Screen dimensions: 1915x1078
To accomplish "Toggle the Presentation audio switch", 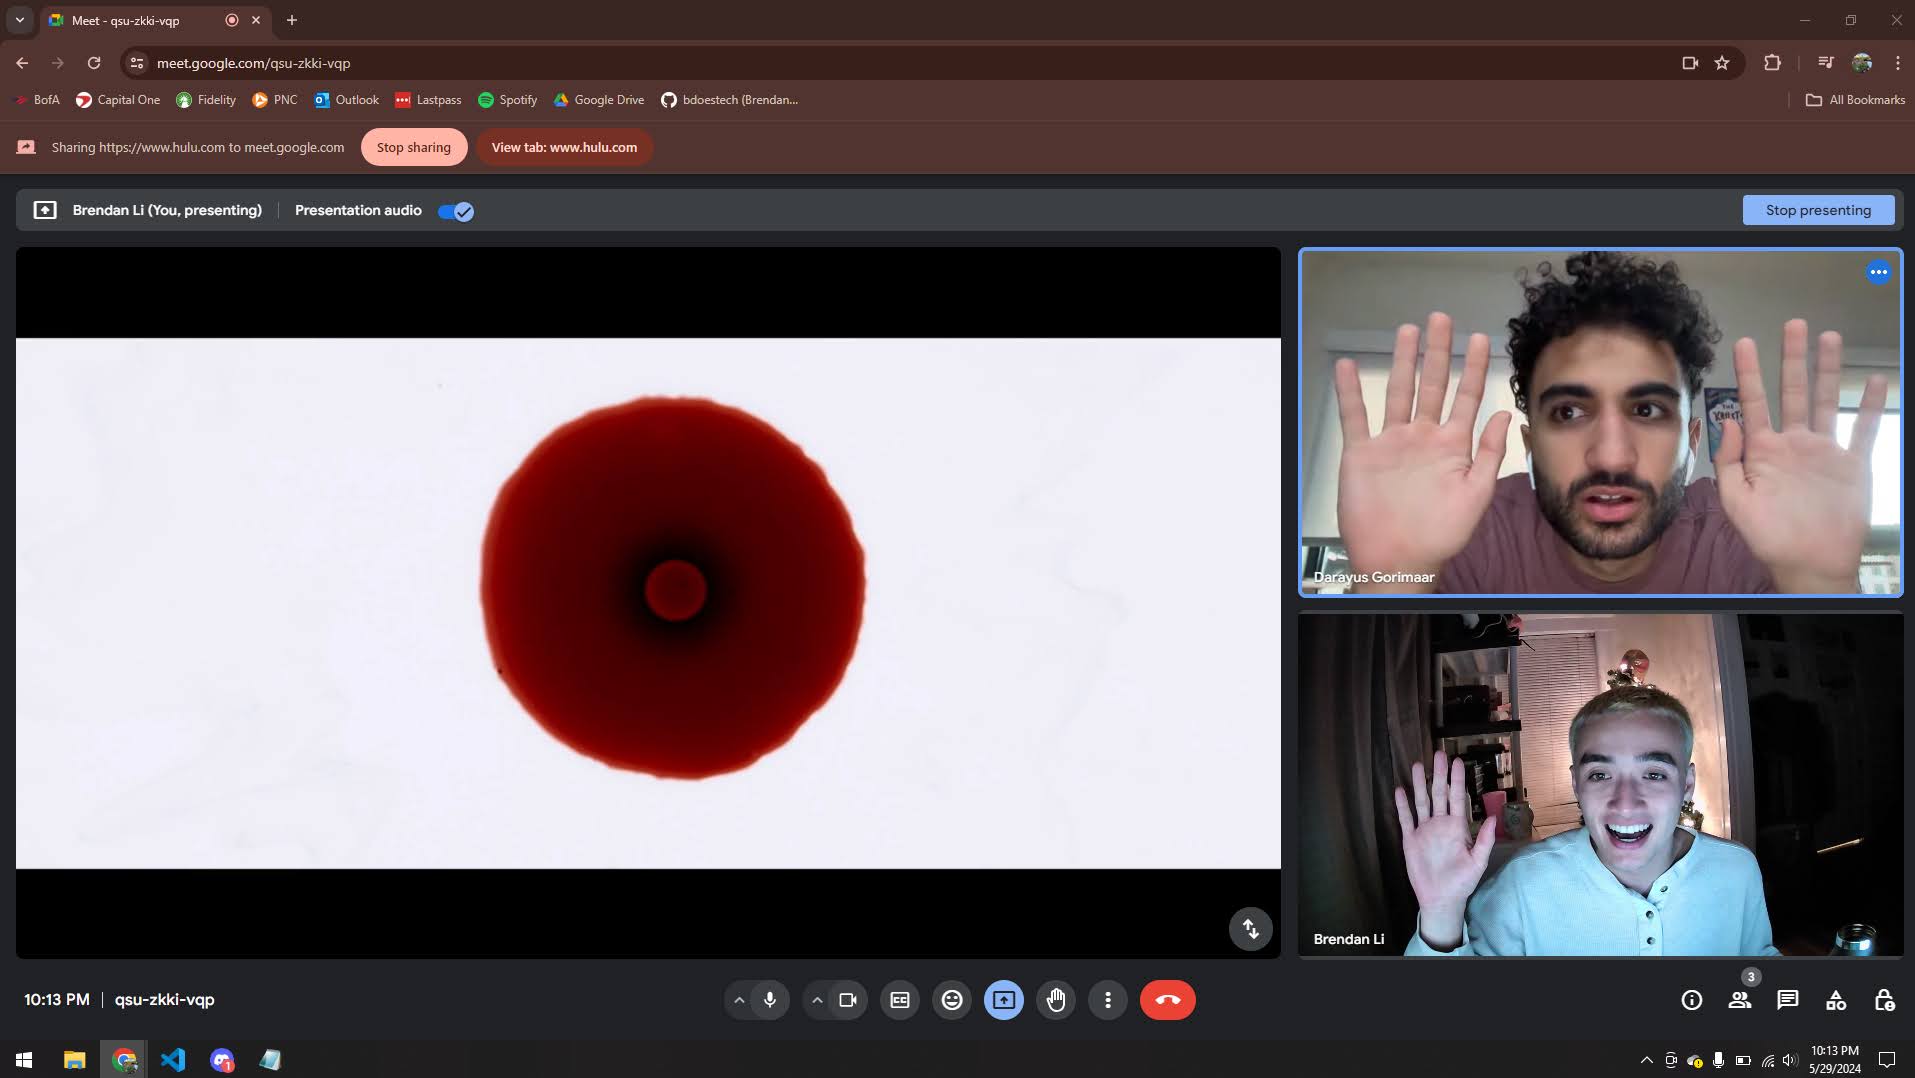I will (x=456, y=211).
